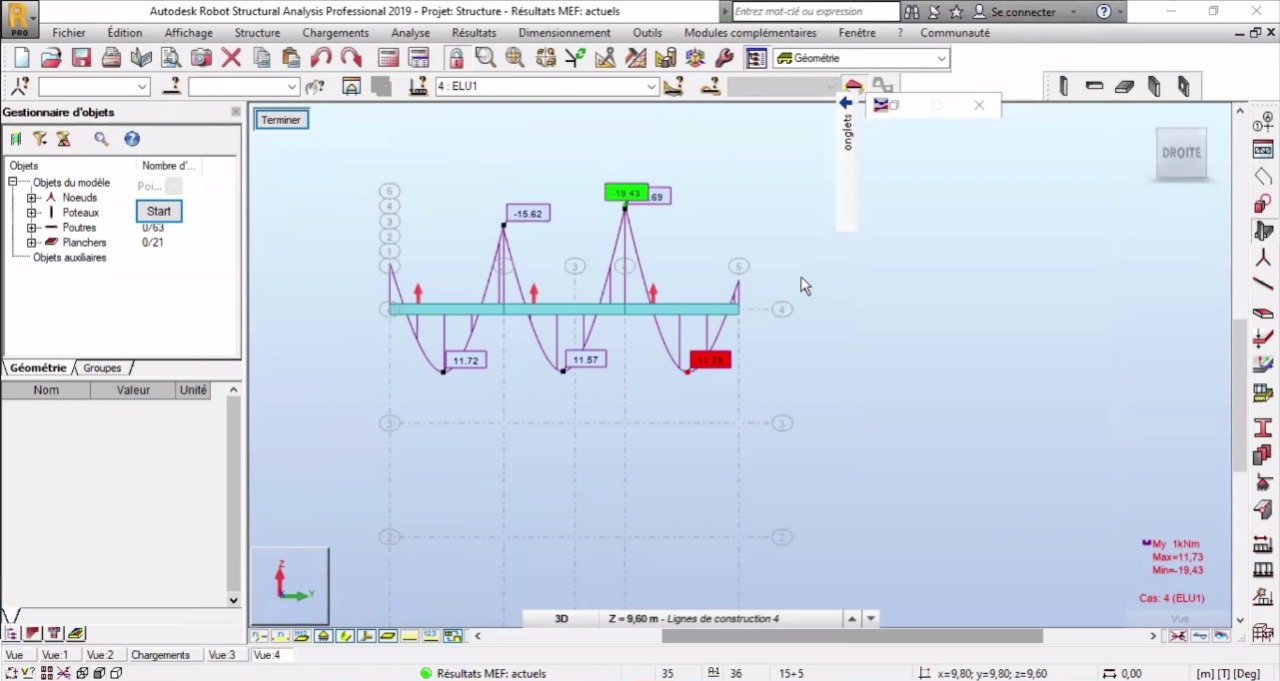Select the Vue:3 bottom view tab
The width and height of the screenshot is (1280, 681).
click(222, 655)
